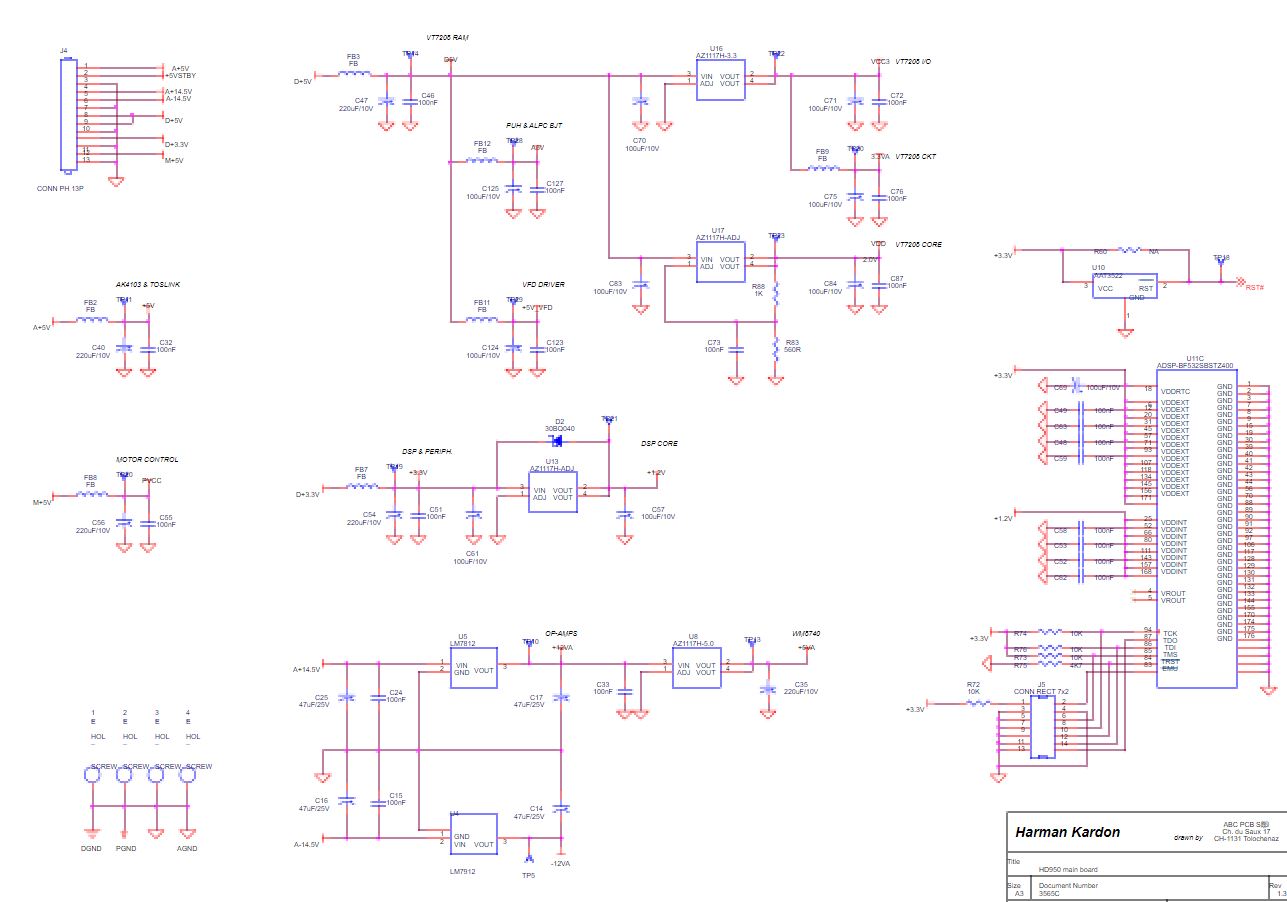Select the D2 30BQ040 diode symbol
Image resolution: width=1287 pixels, height=902 pixels.
tap(557, 440)
